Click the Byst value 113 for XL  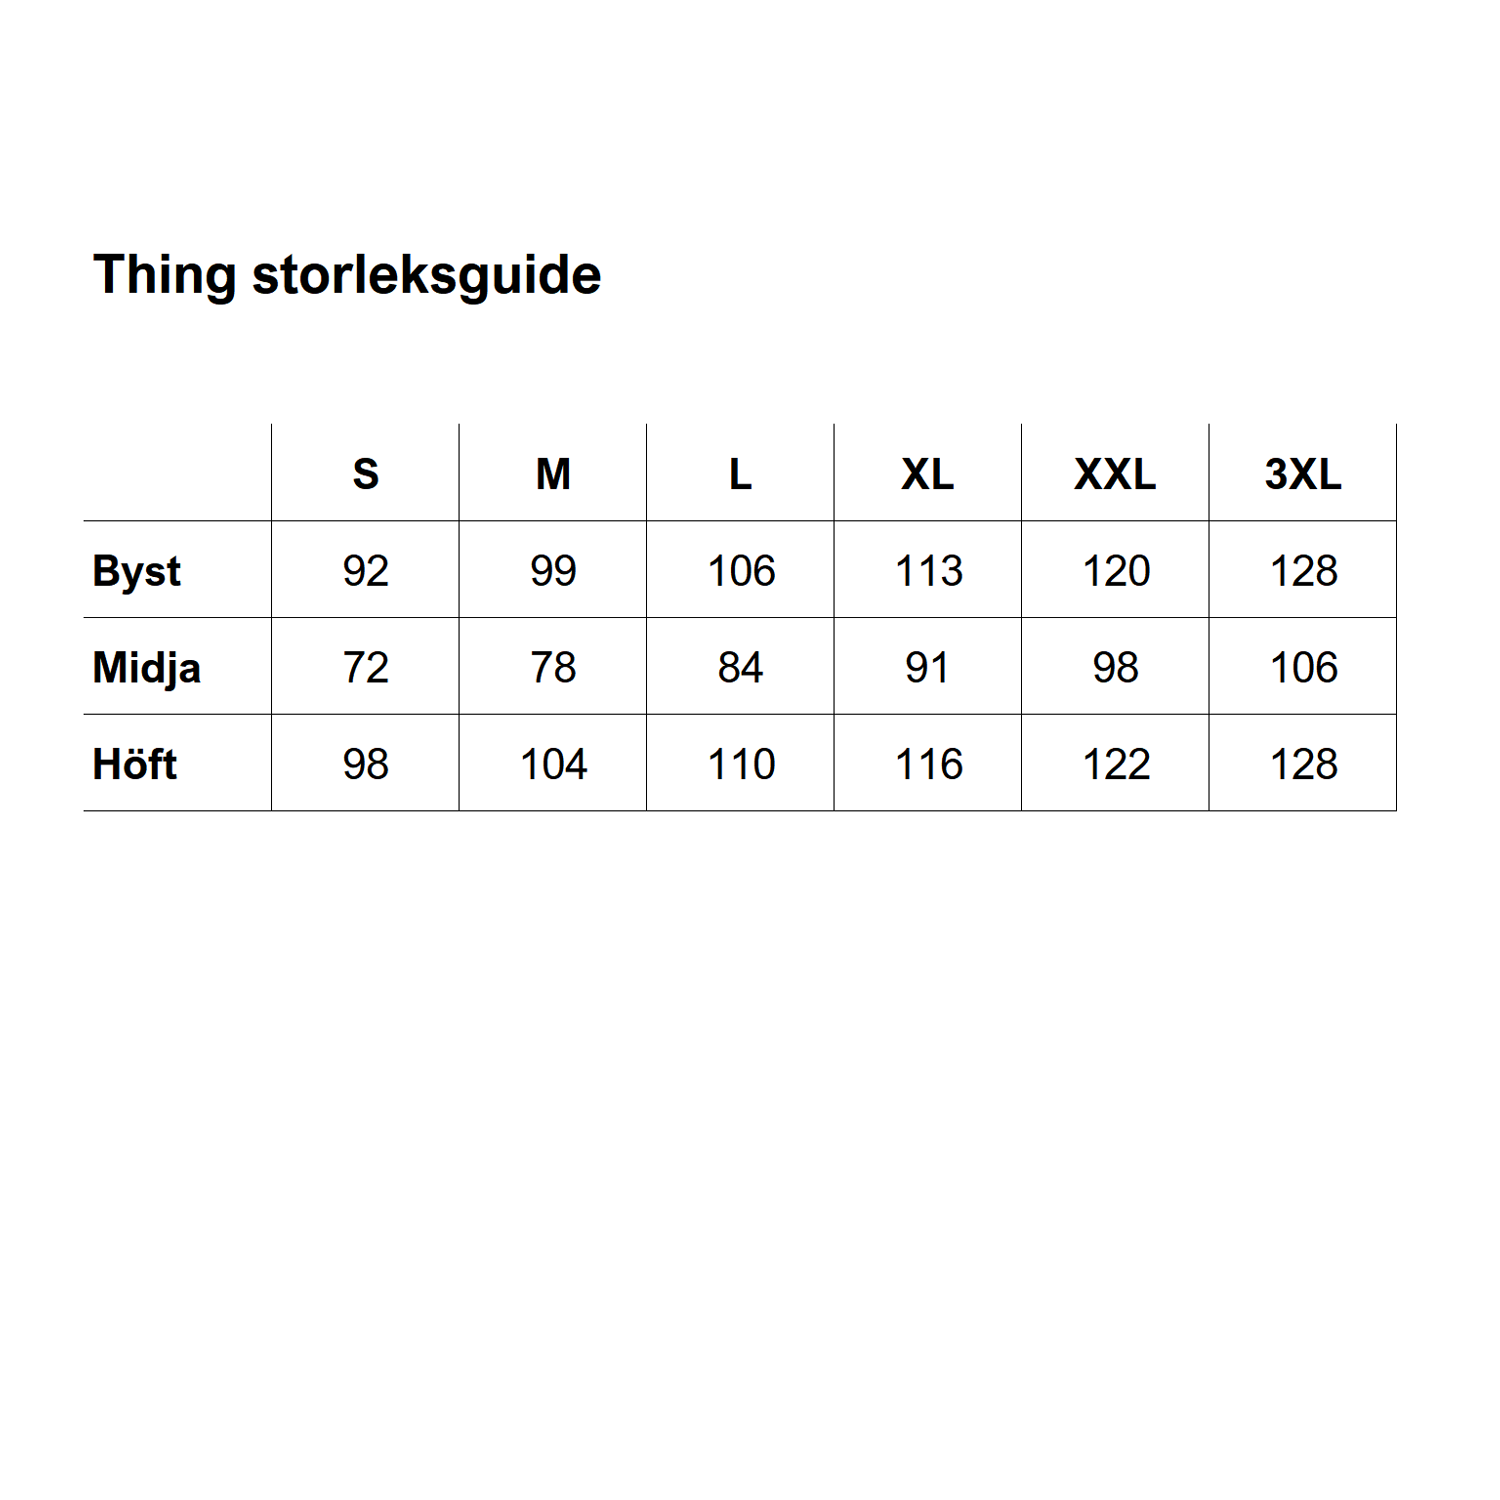click(x=928, y=571)
